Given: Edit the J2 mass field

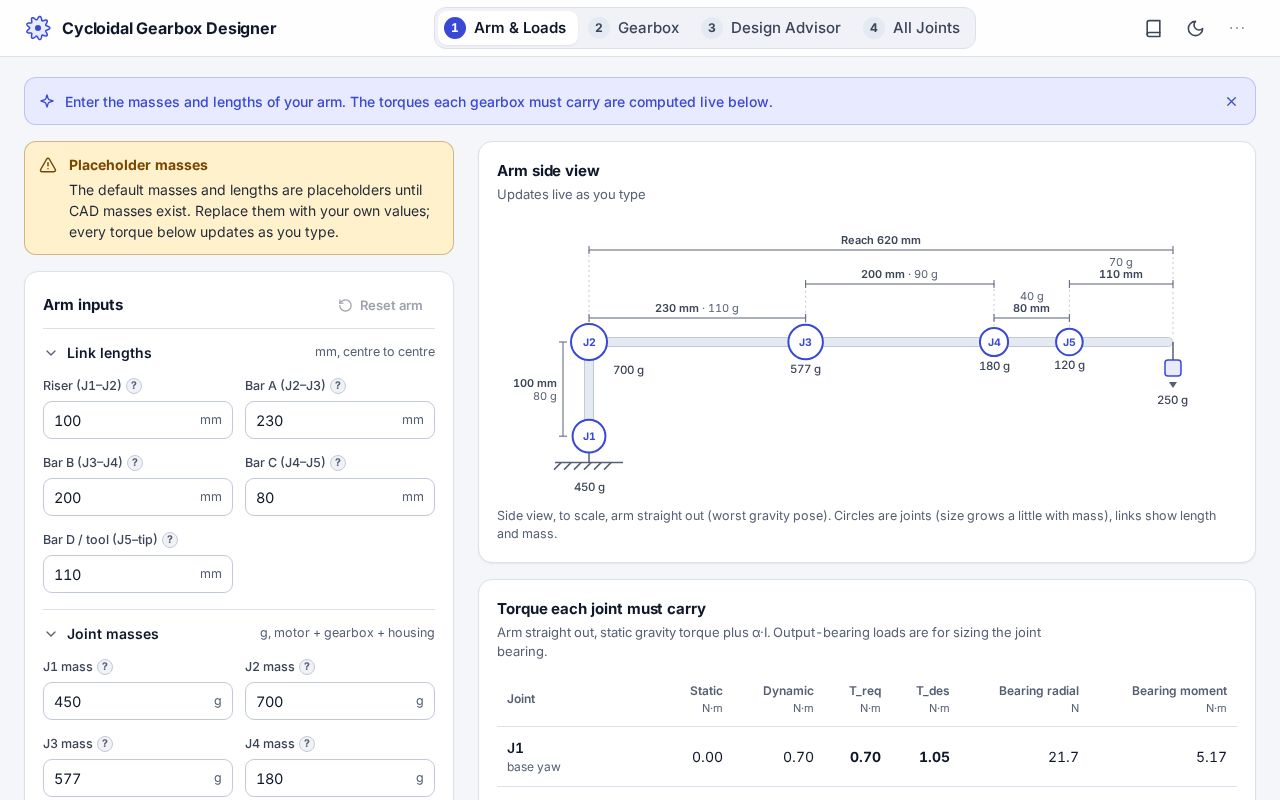Looking at the screenshot, I should pyautogui.click(x=340, y=701).
